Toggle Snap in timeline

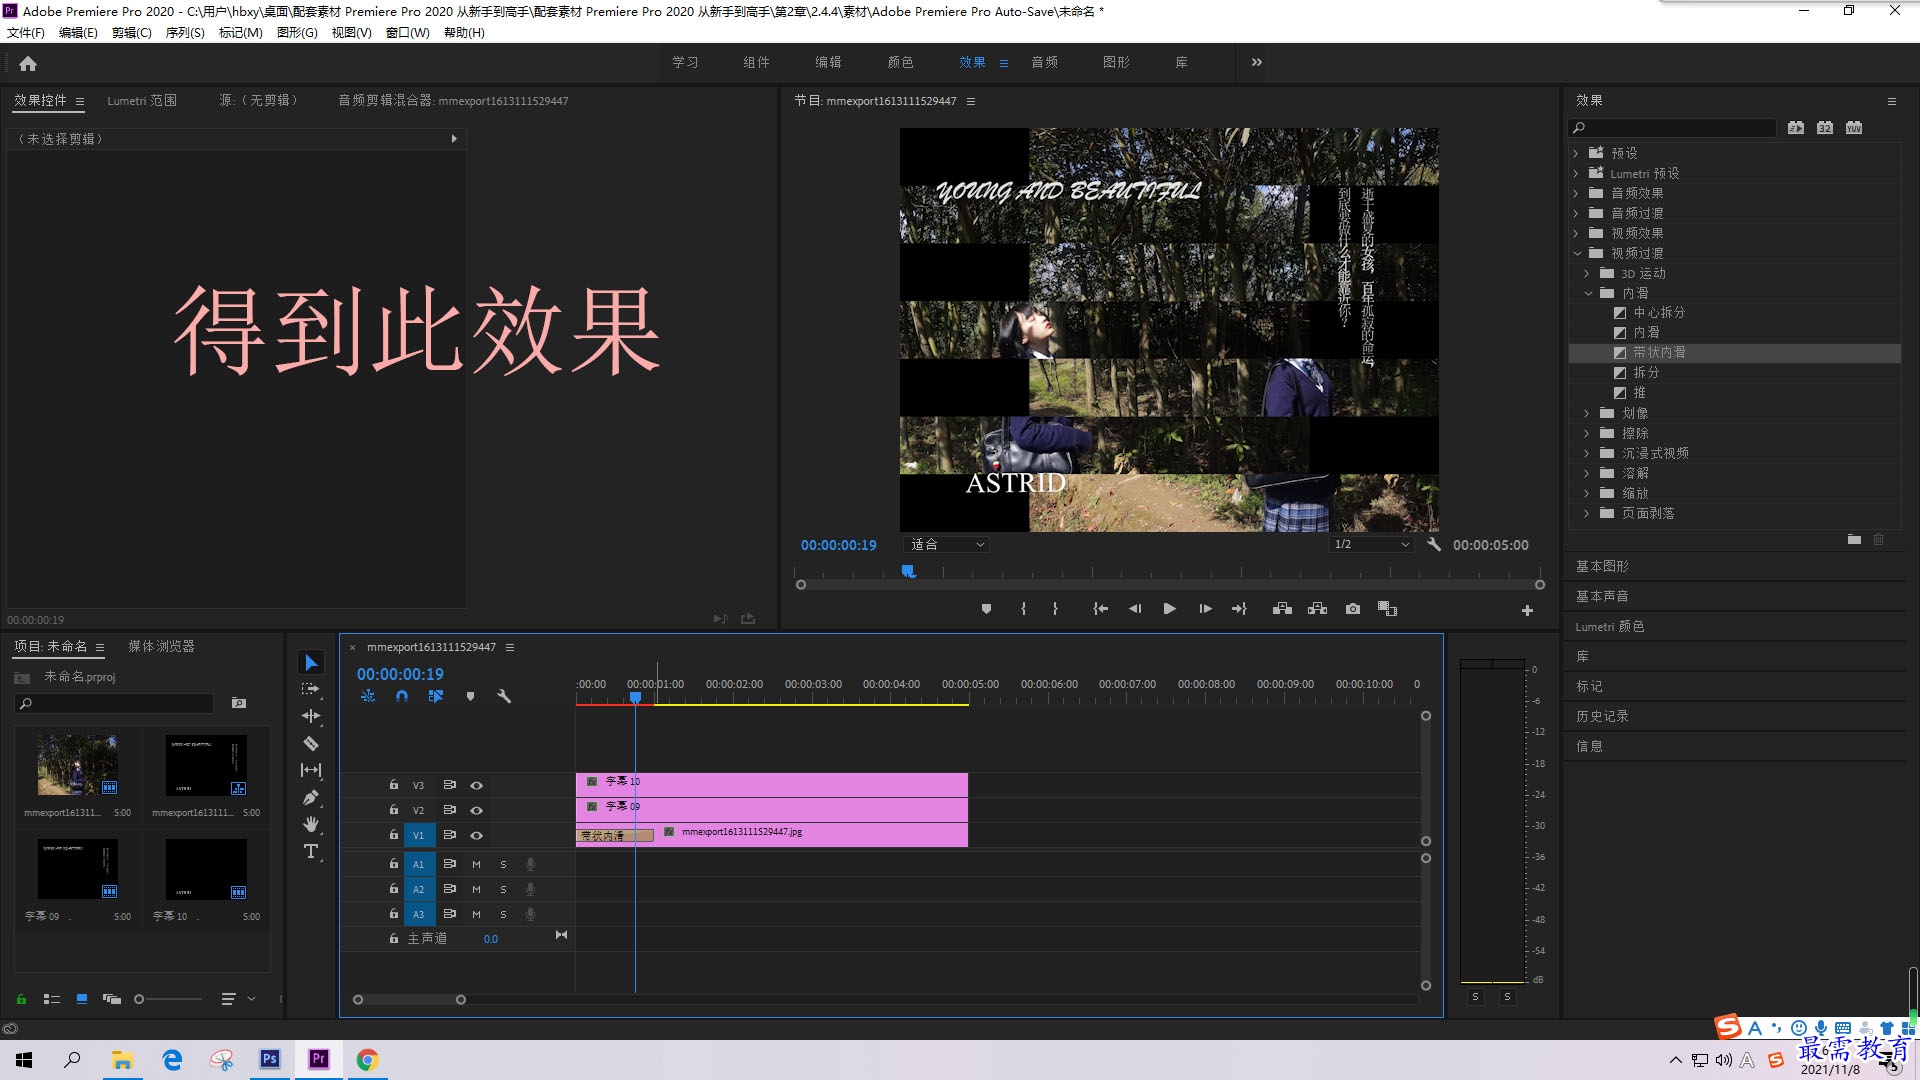401,696
